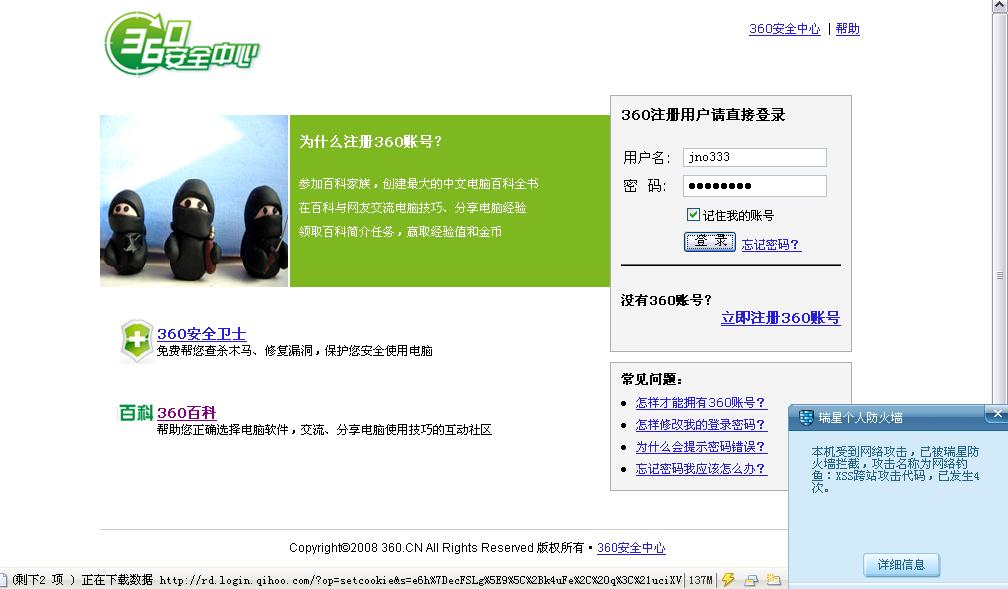The image size is (1008, 589).
Task: Click the 没有360账号? text
Action: 666,300
